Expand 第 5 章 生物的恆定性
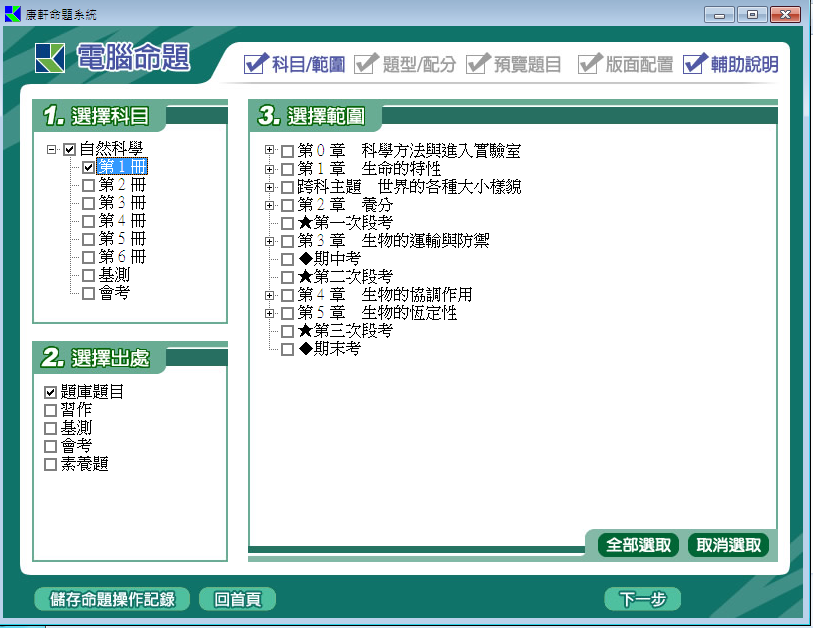Image resolution: width=813 pixels, height=628 pixels. click(x=269, y=313)
